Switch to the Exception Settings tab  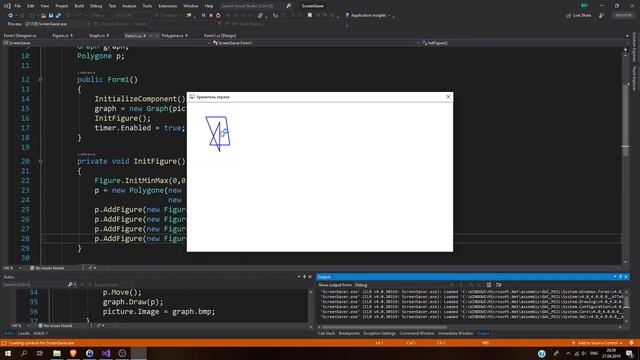[380, 333]
